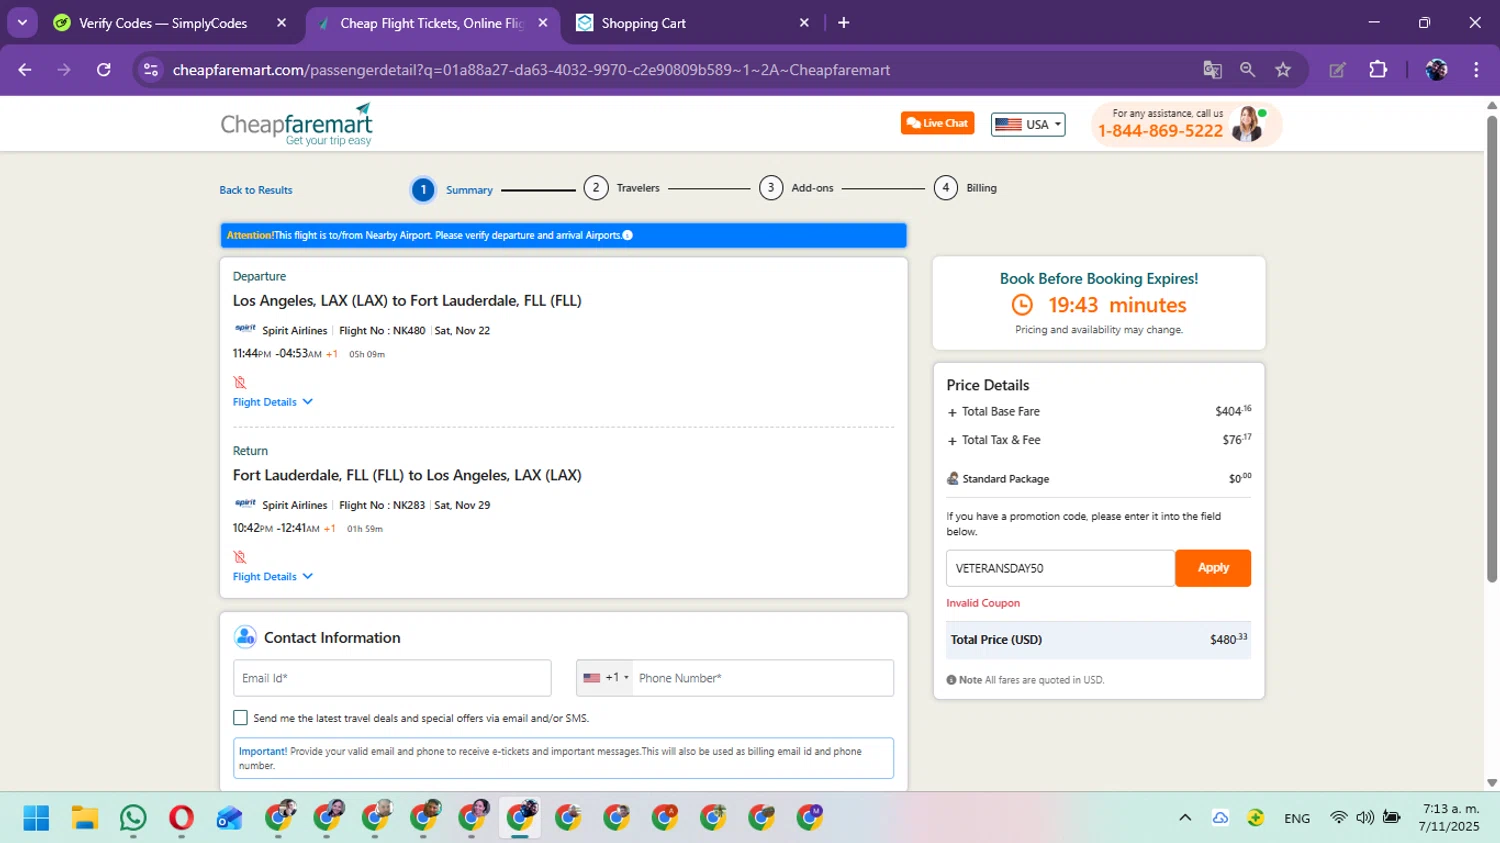
Task: Expand Total Base Fare breakdown
Action: click(x=952, y=412)
